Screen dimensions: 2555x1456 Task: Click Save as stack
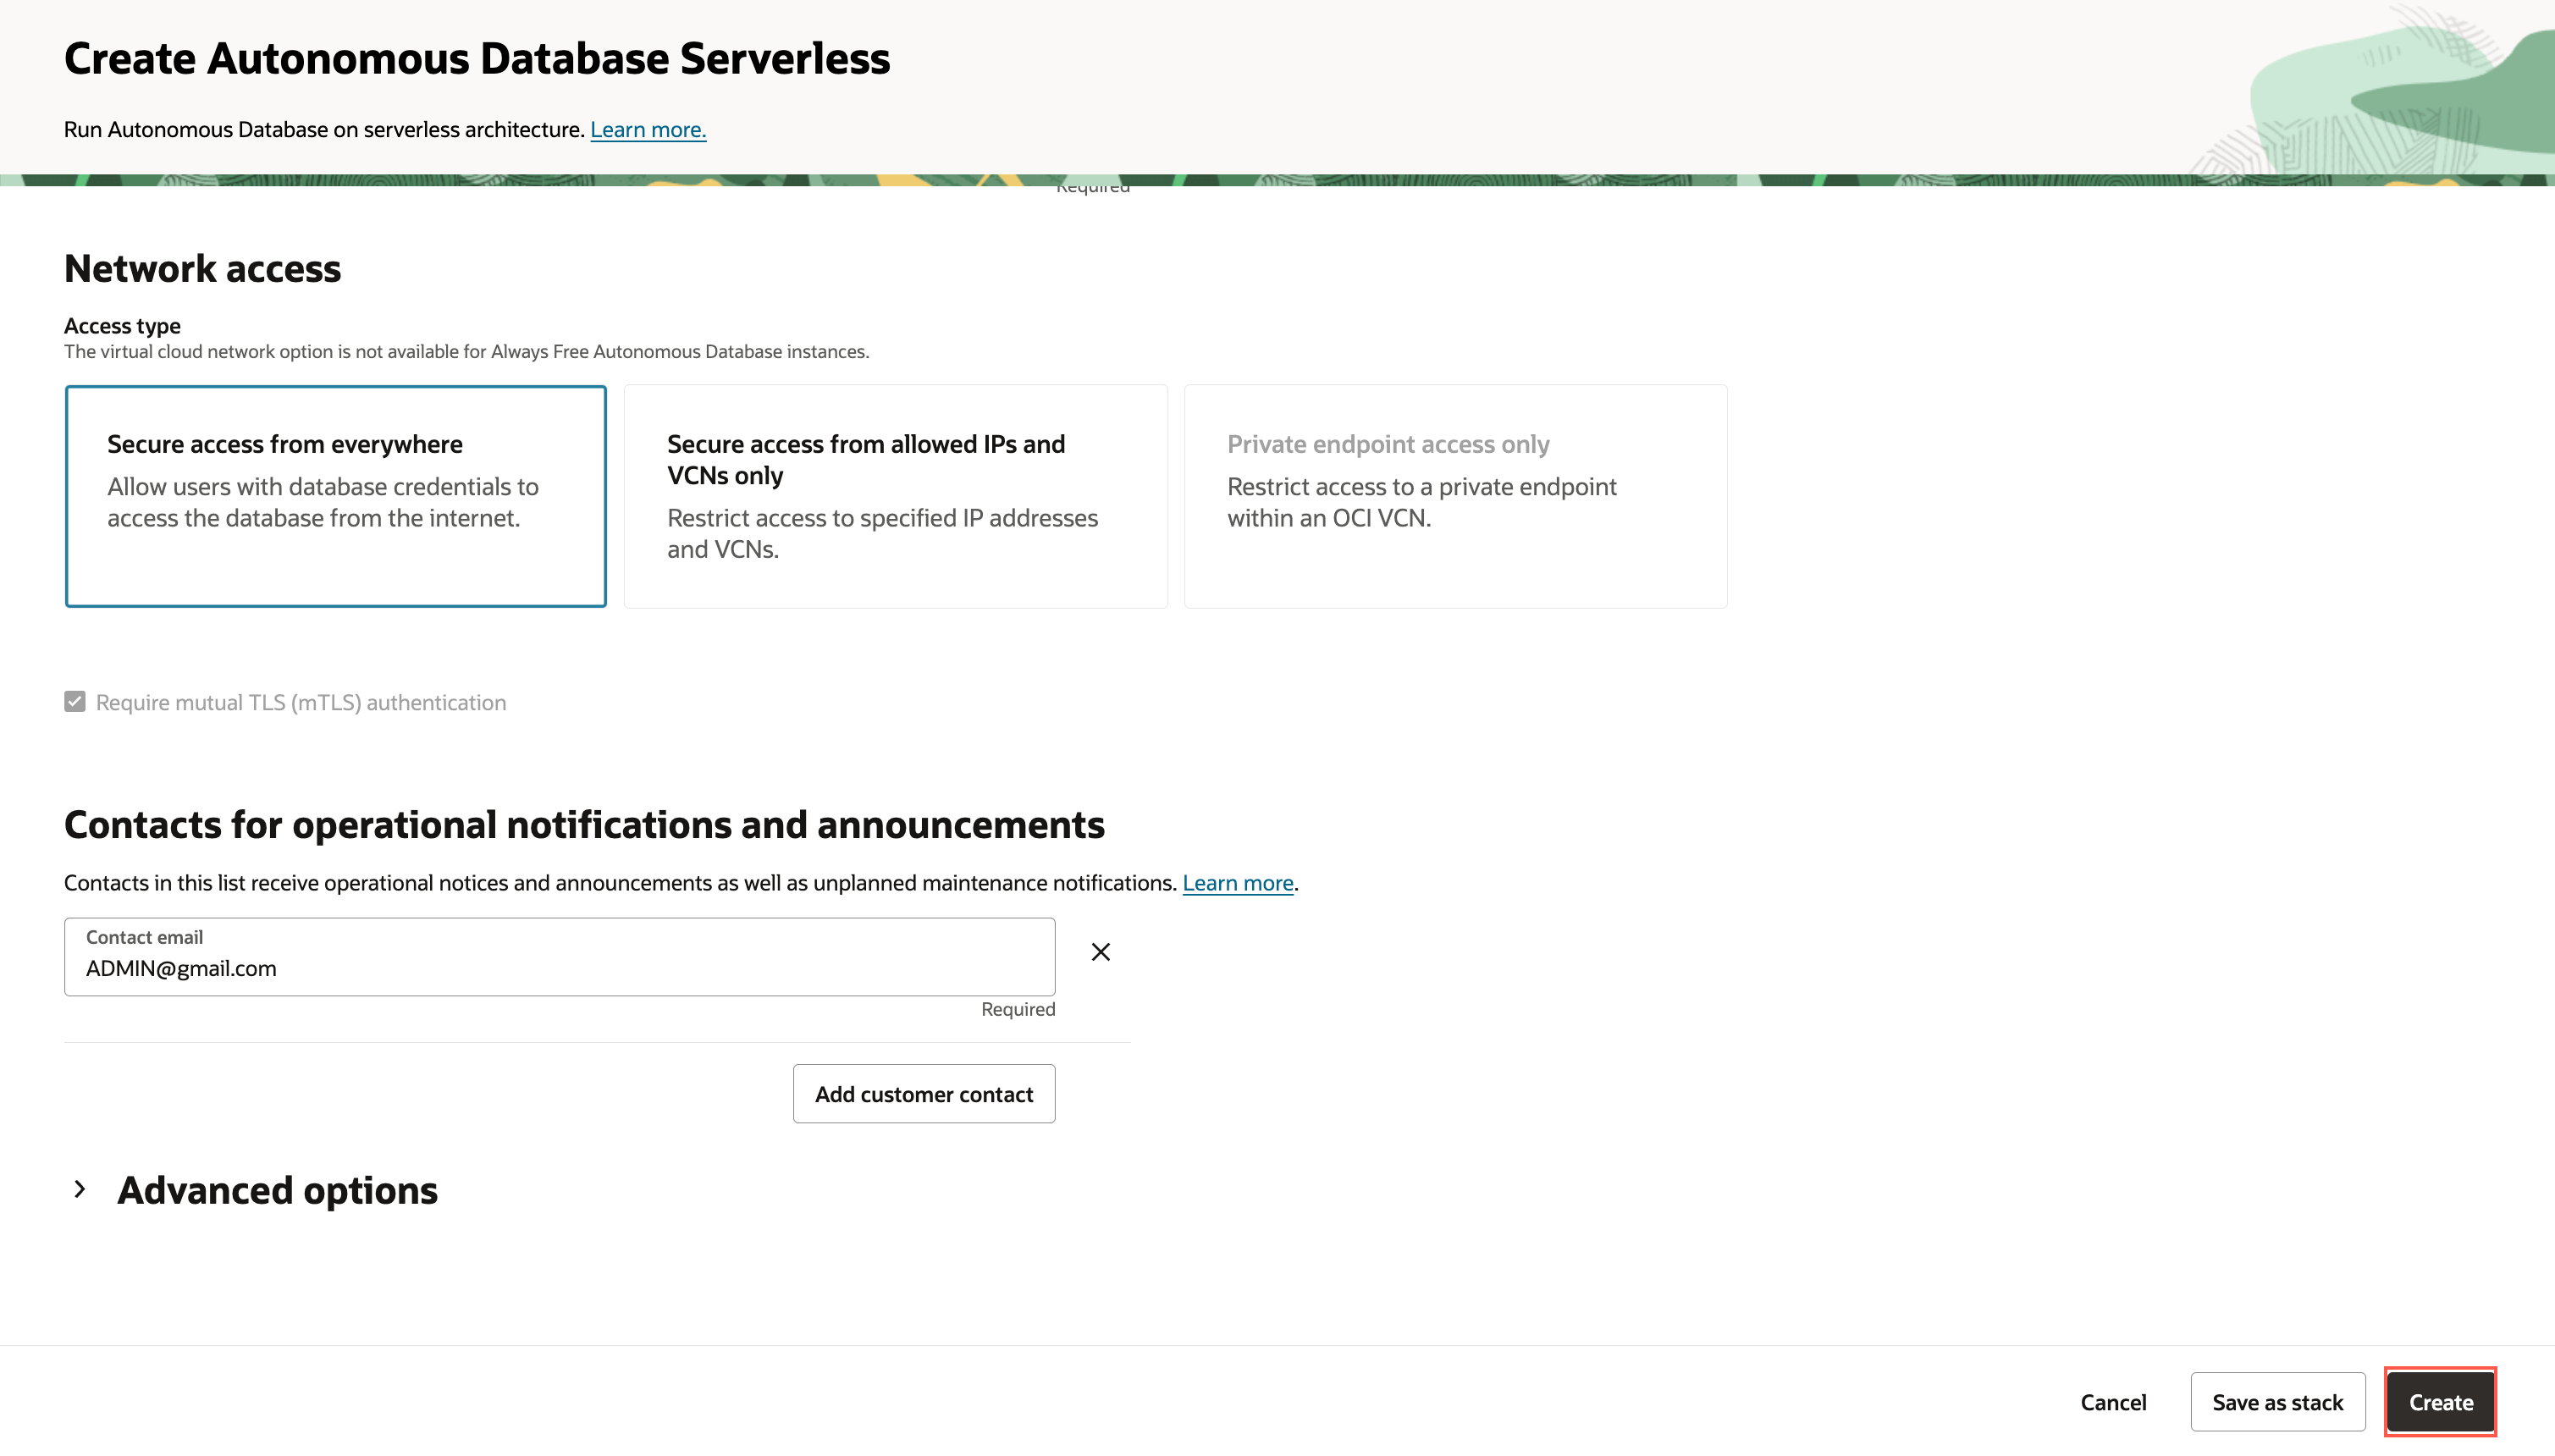point(2277,1402)
